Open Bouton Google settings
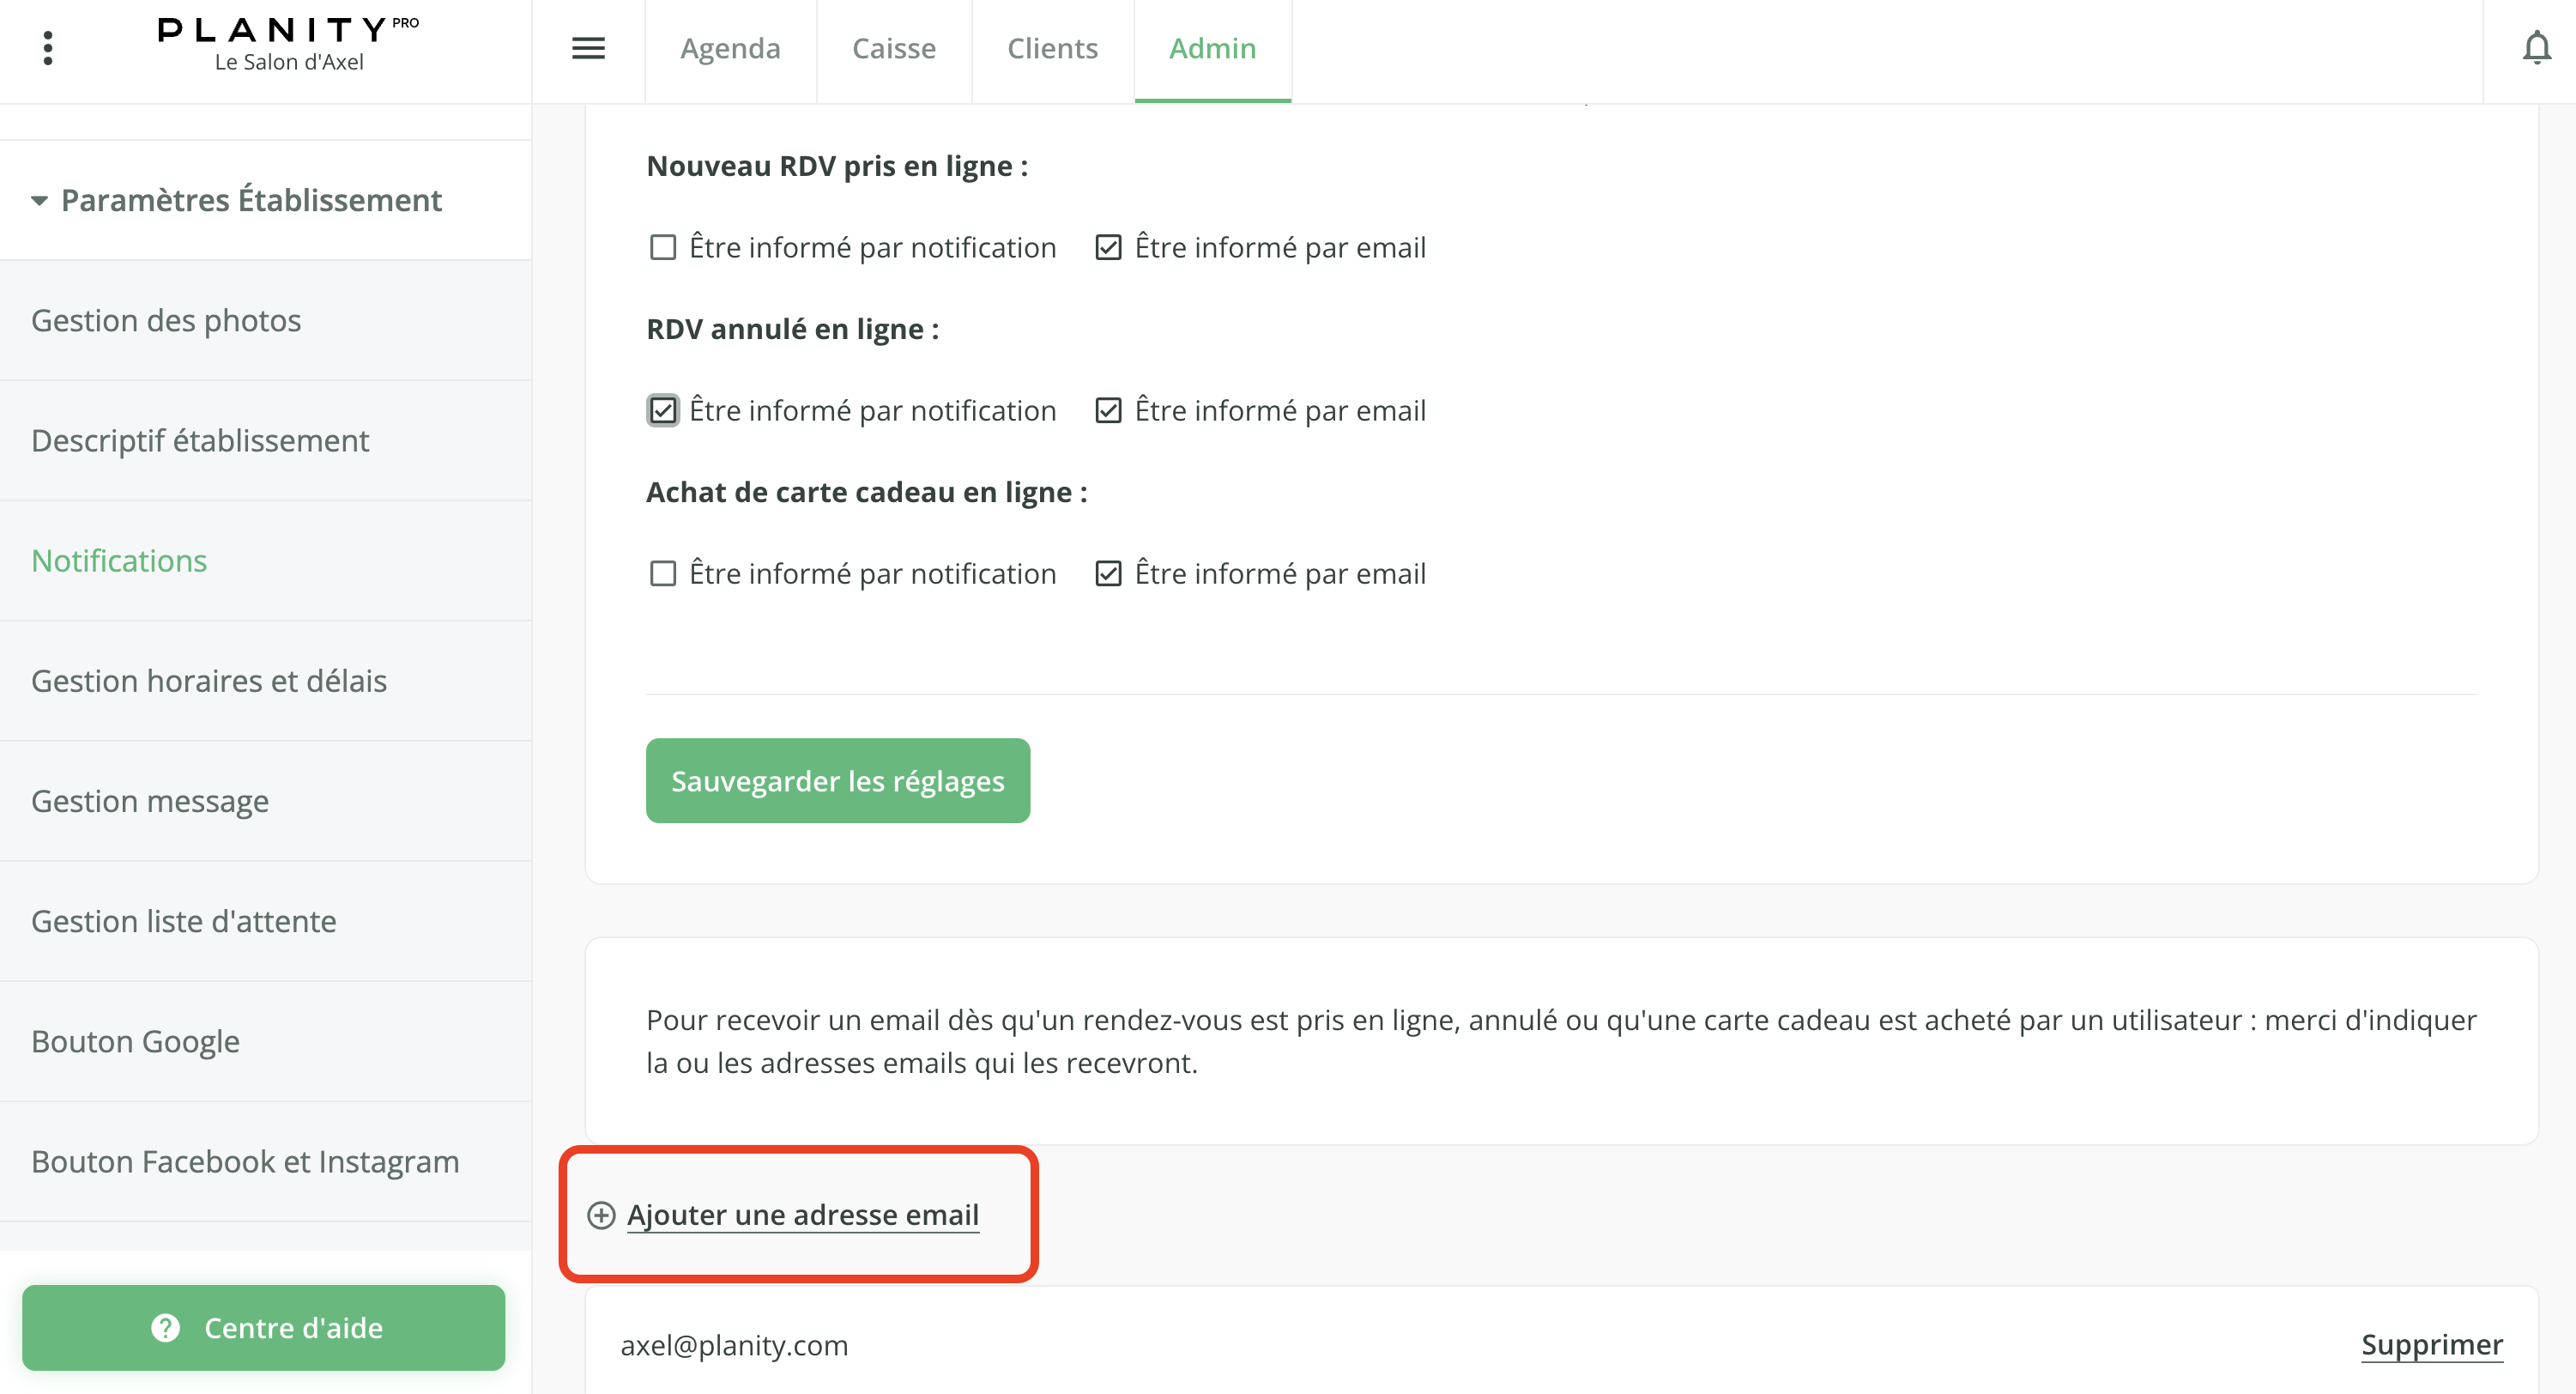Screen dimensions: 2576x1394 (135, 1041)
